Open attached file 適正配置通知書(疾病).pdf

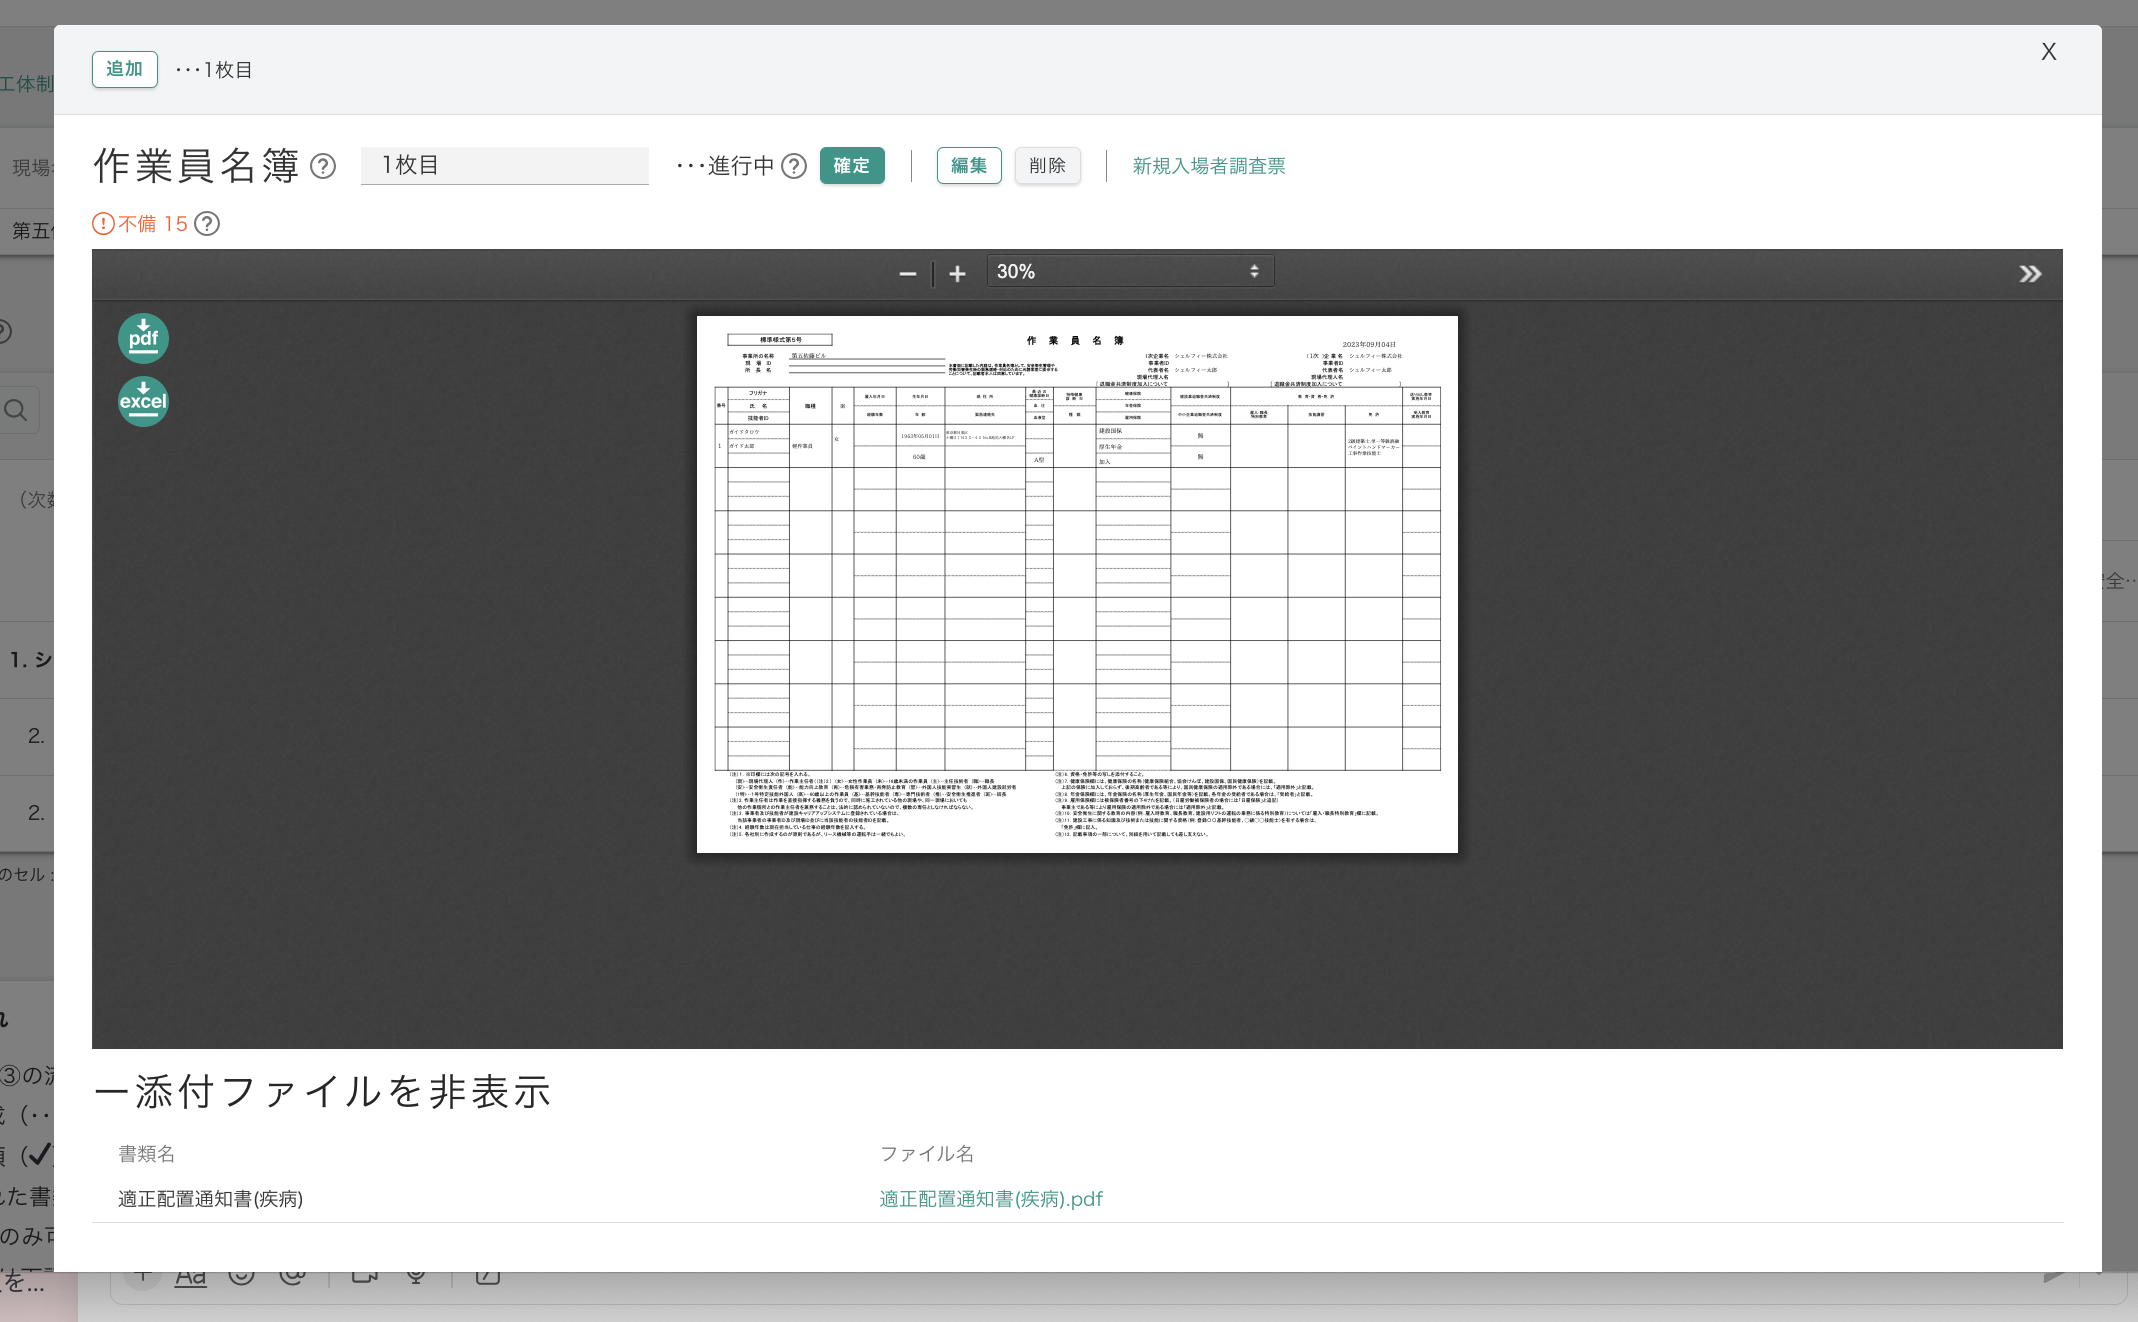990,1198
